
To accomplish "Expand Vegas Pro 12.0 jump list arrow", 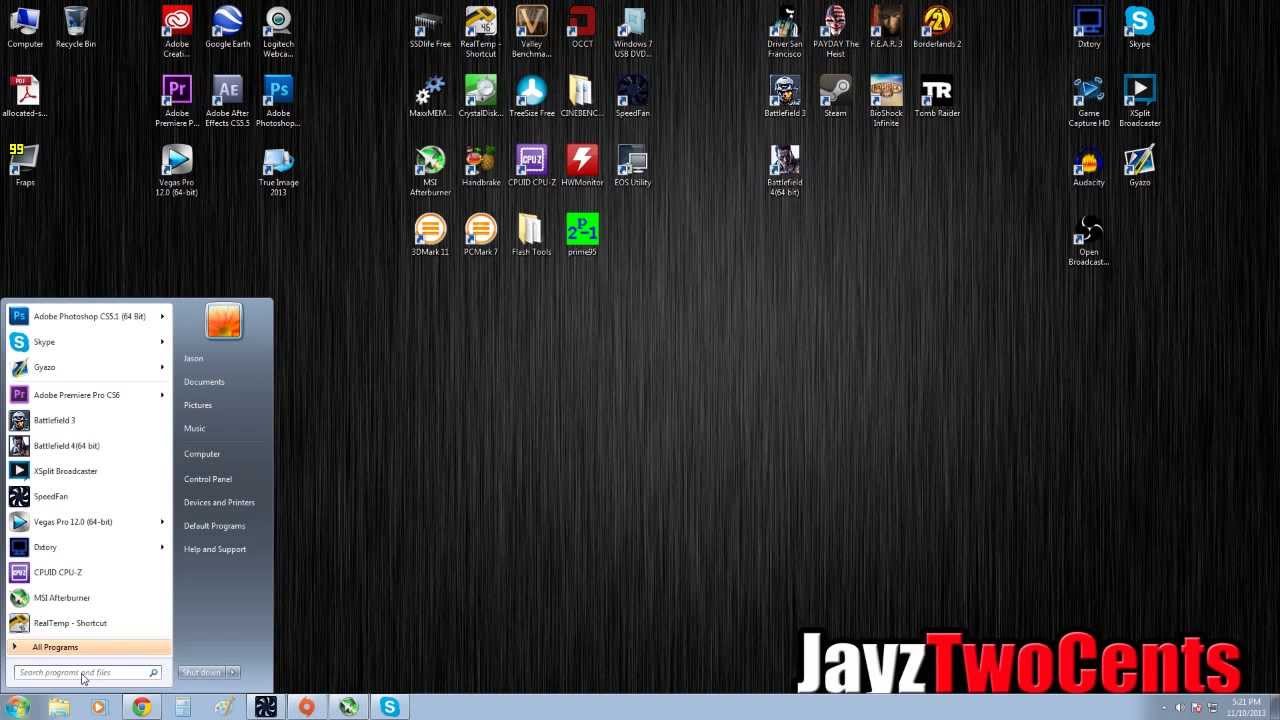I will (x=162, y=522).
